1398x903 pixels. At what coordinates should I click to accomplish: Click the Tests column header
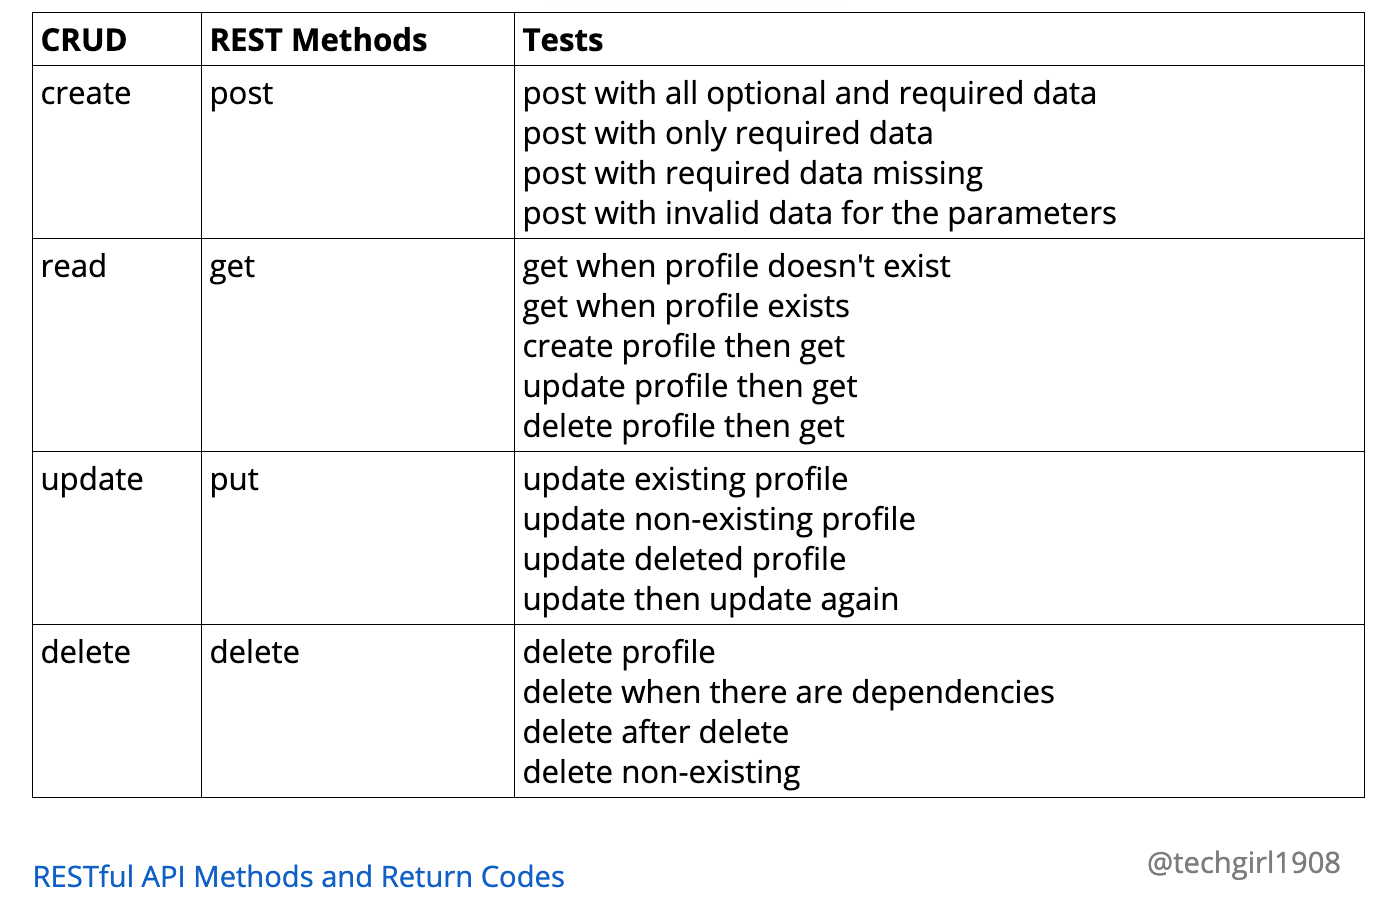point(563,40)
